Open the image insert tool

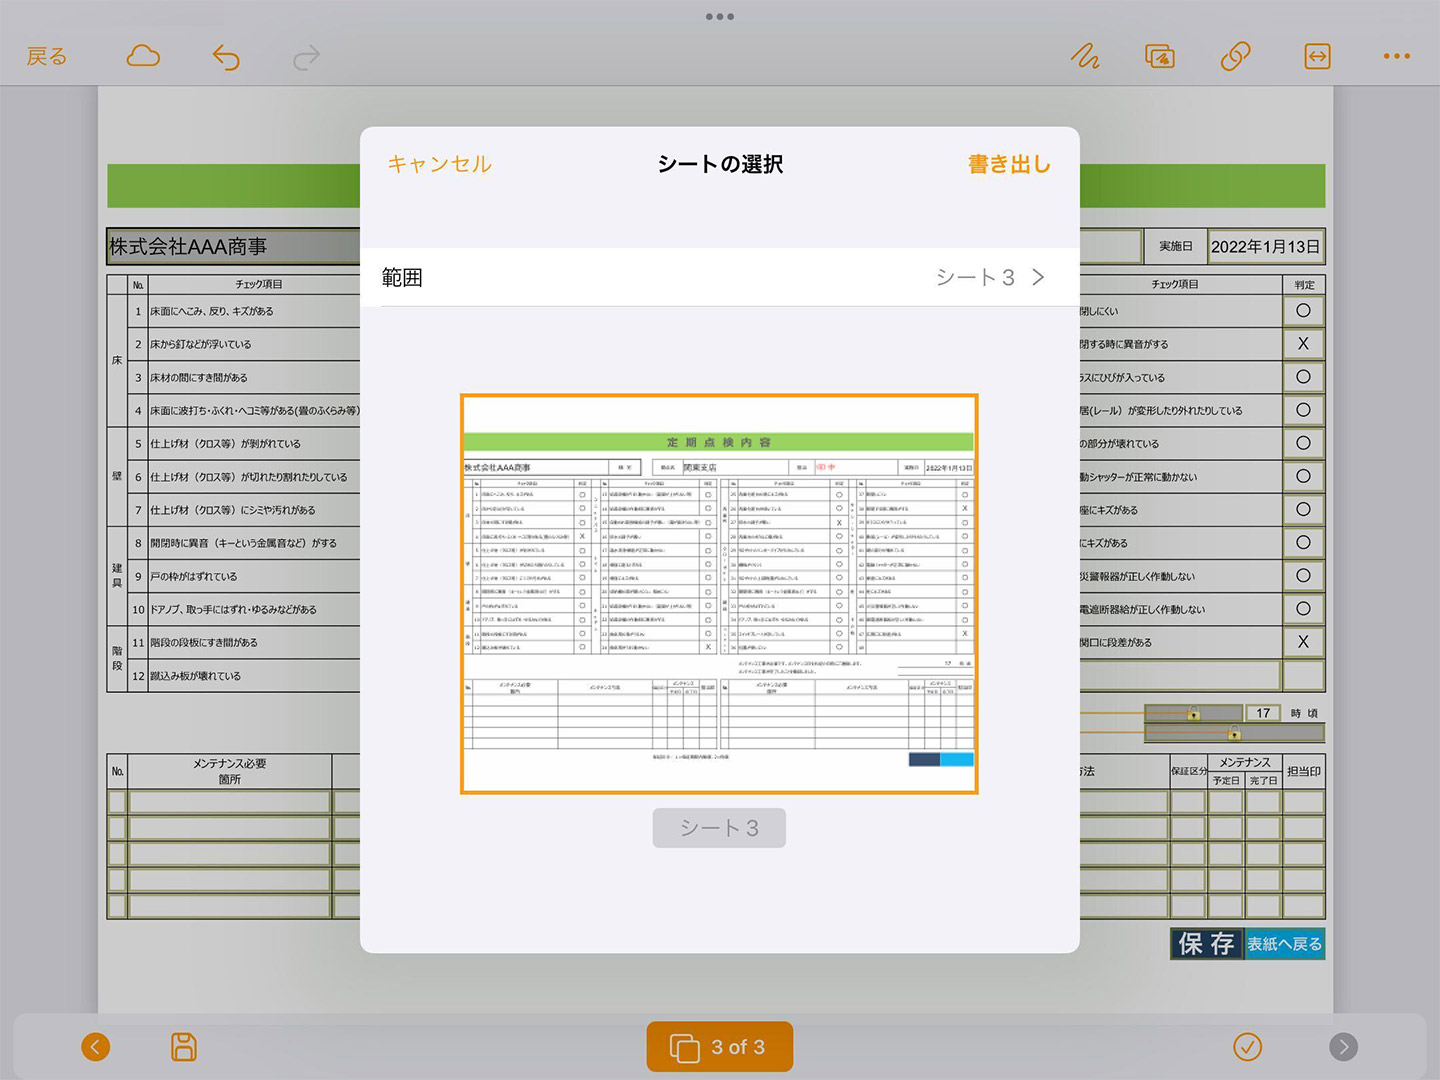tap(1160, 57)
